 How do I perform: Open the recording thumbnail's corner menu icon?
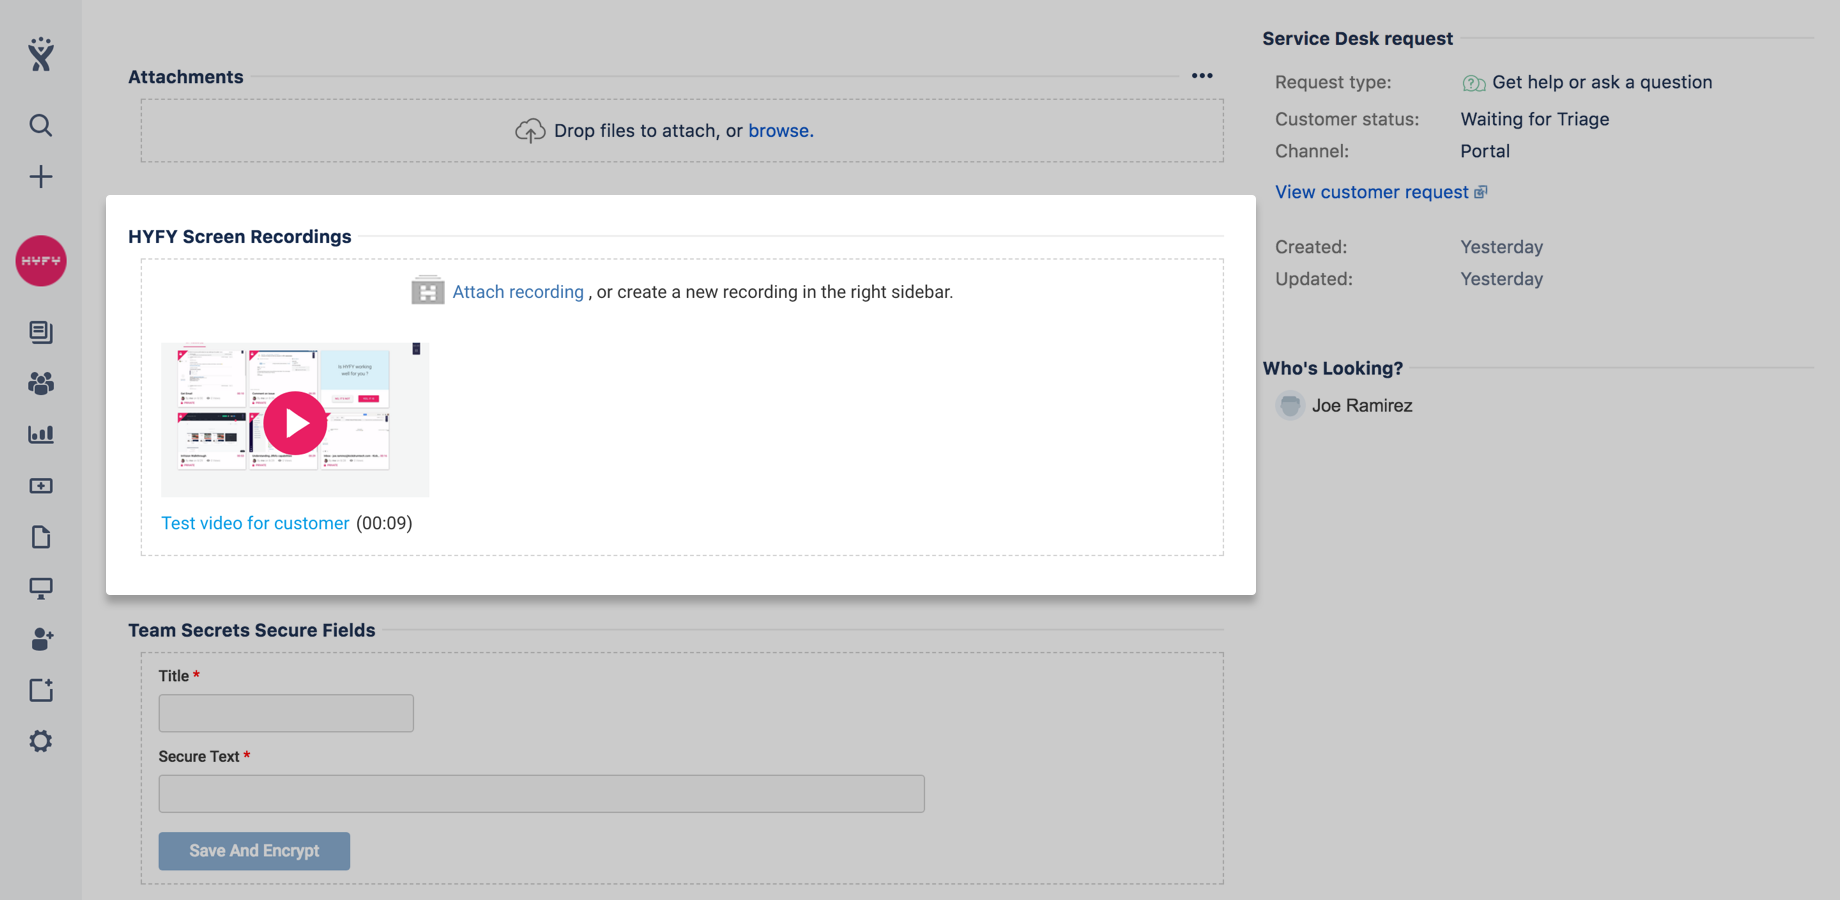point(416,349)
